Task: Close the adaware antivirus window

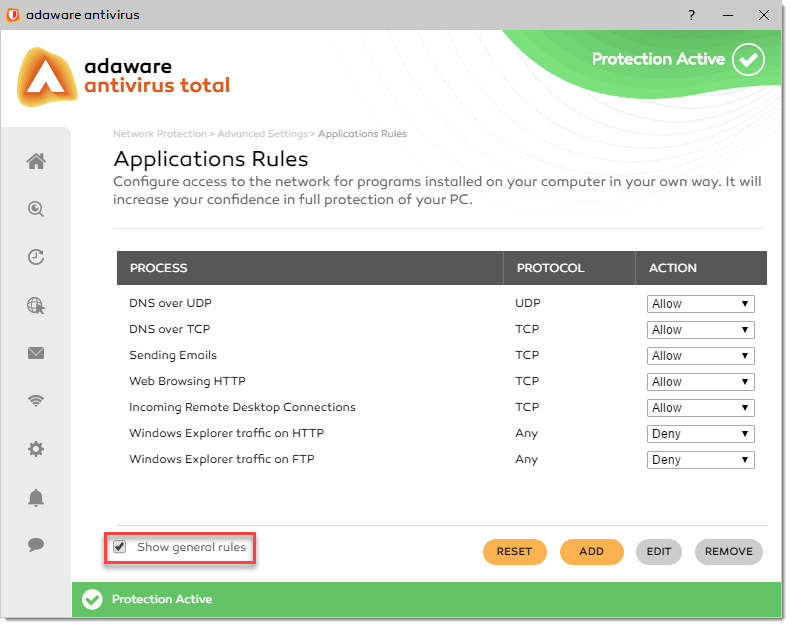Action: [764, 15]
